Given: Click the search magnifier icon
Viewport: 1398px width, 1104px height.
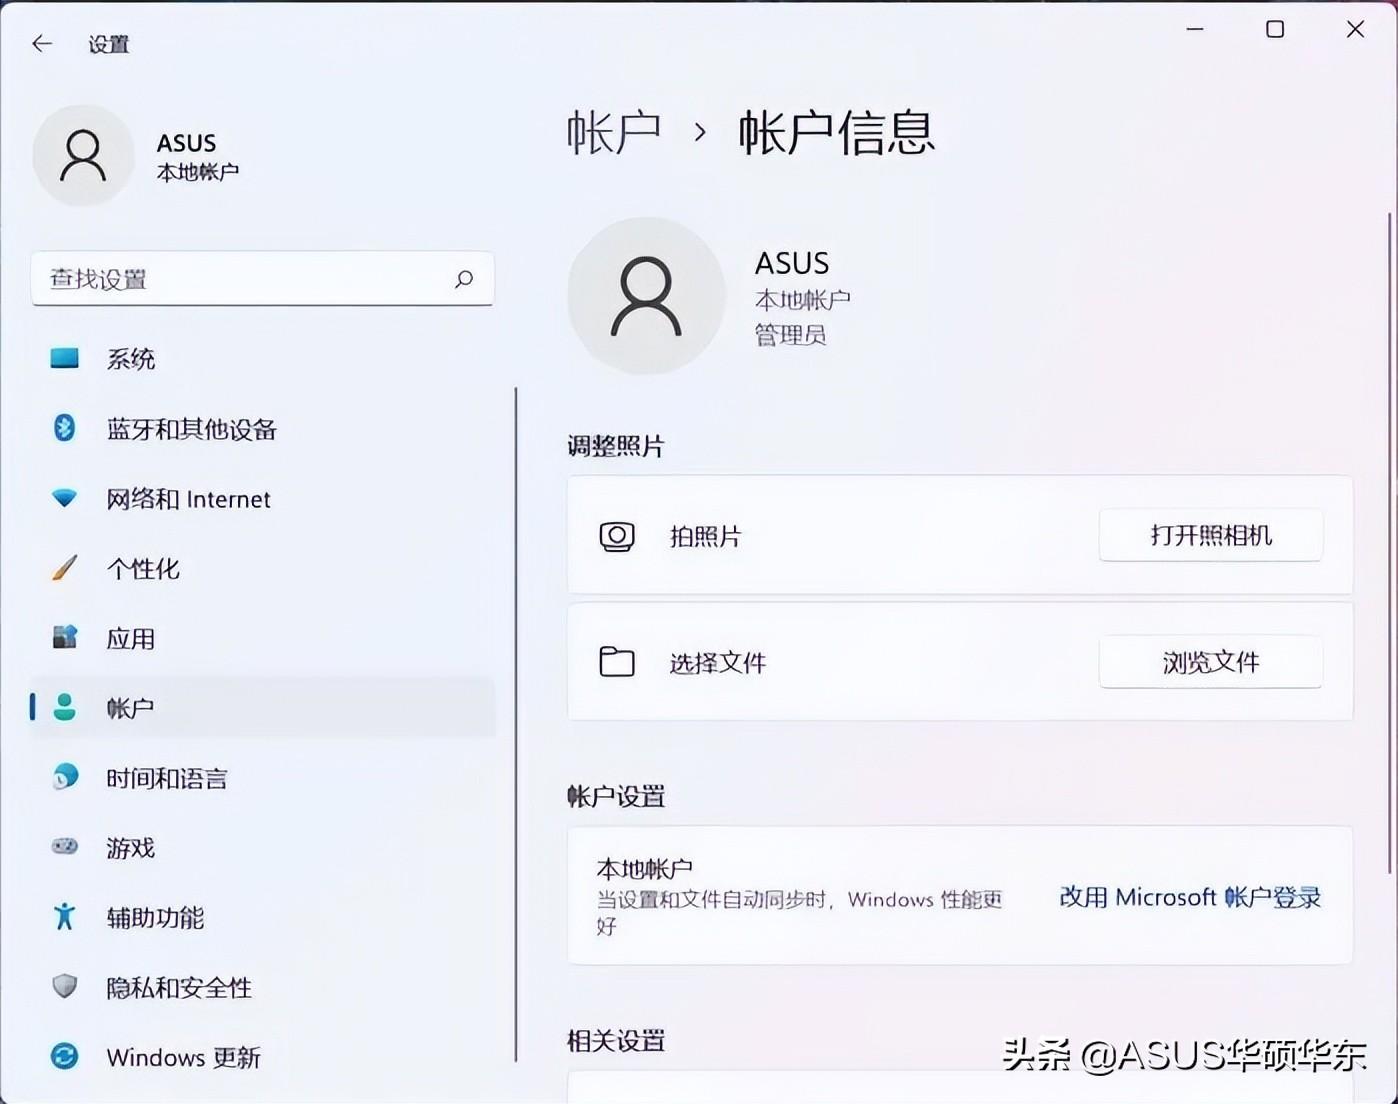Looking at the screenshot, I should coord(464,279).
